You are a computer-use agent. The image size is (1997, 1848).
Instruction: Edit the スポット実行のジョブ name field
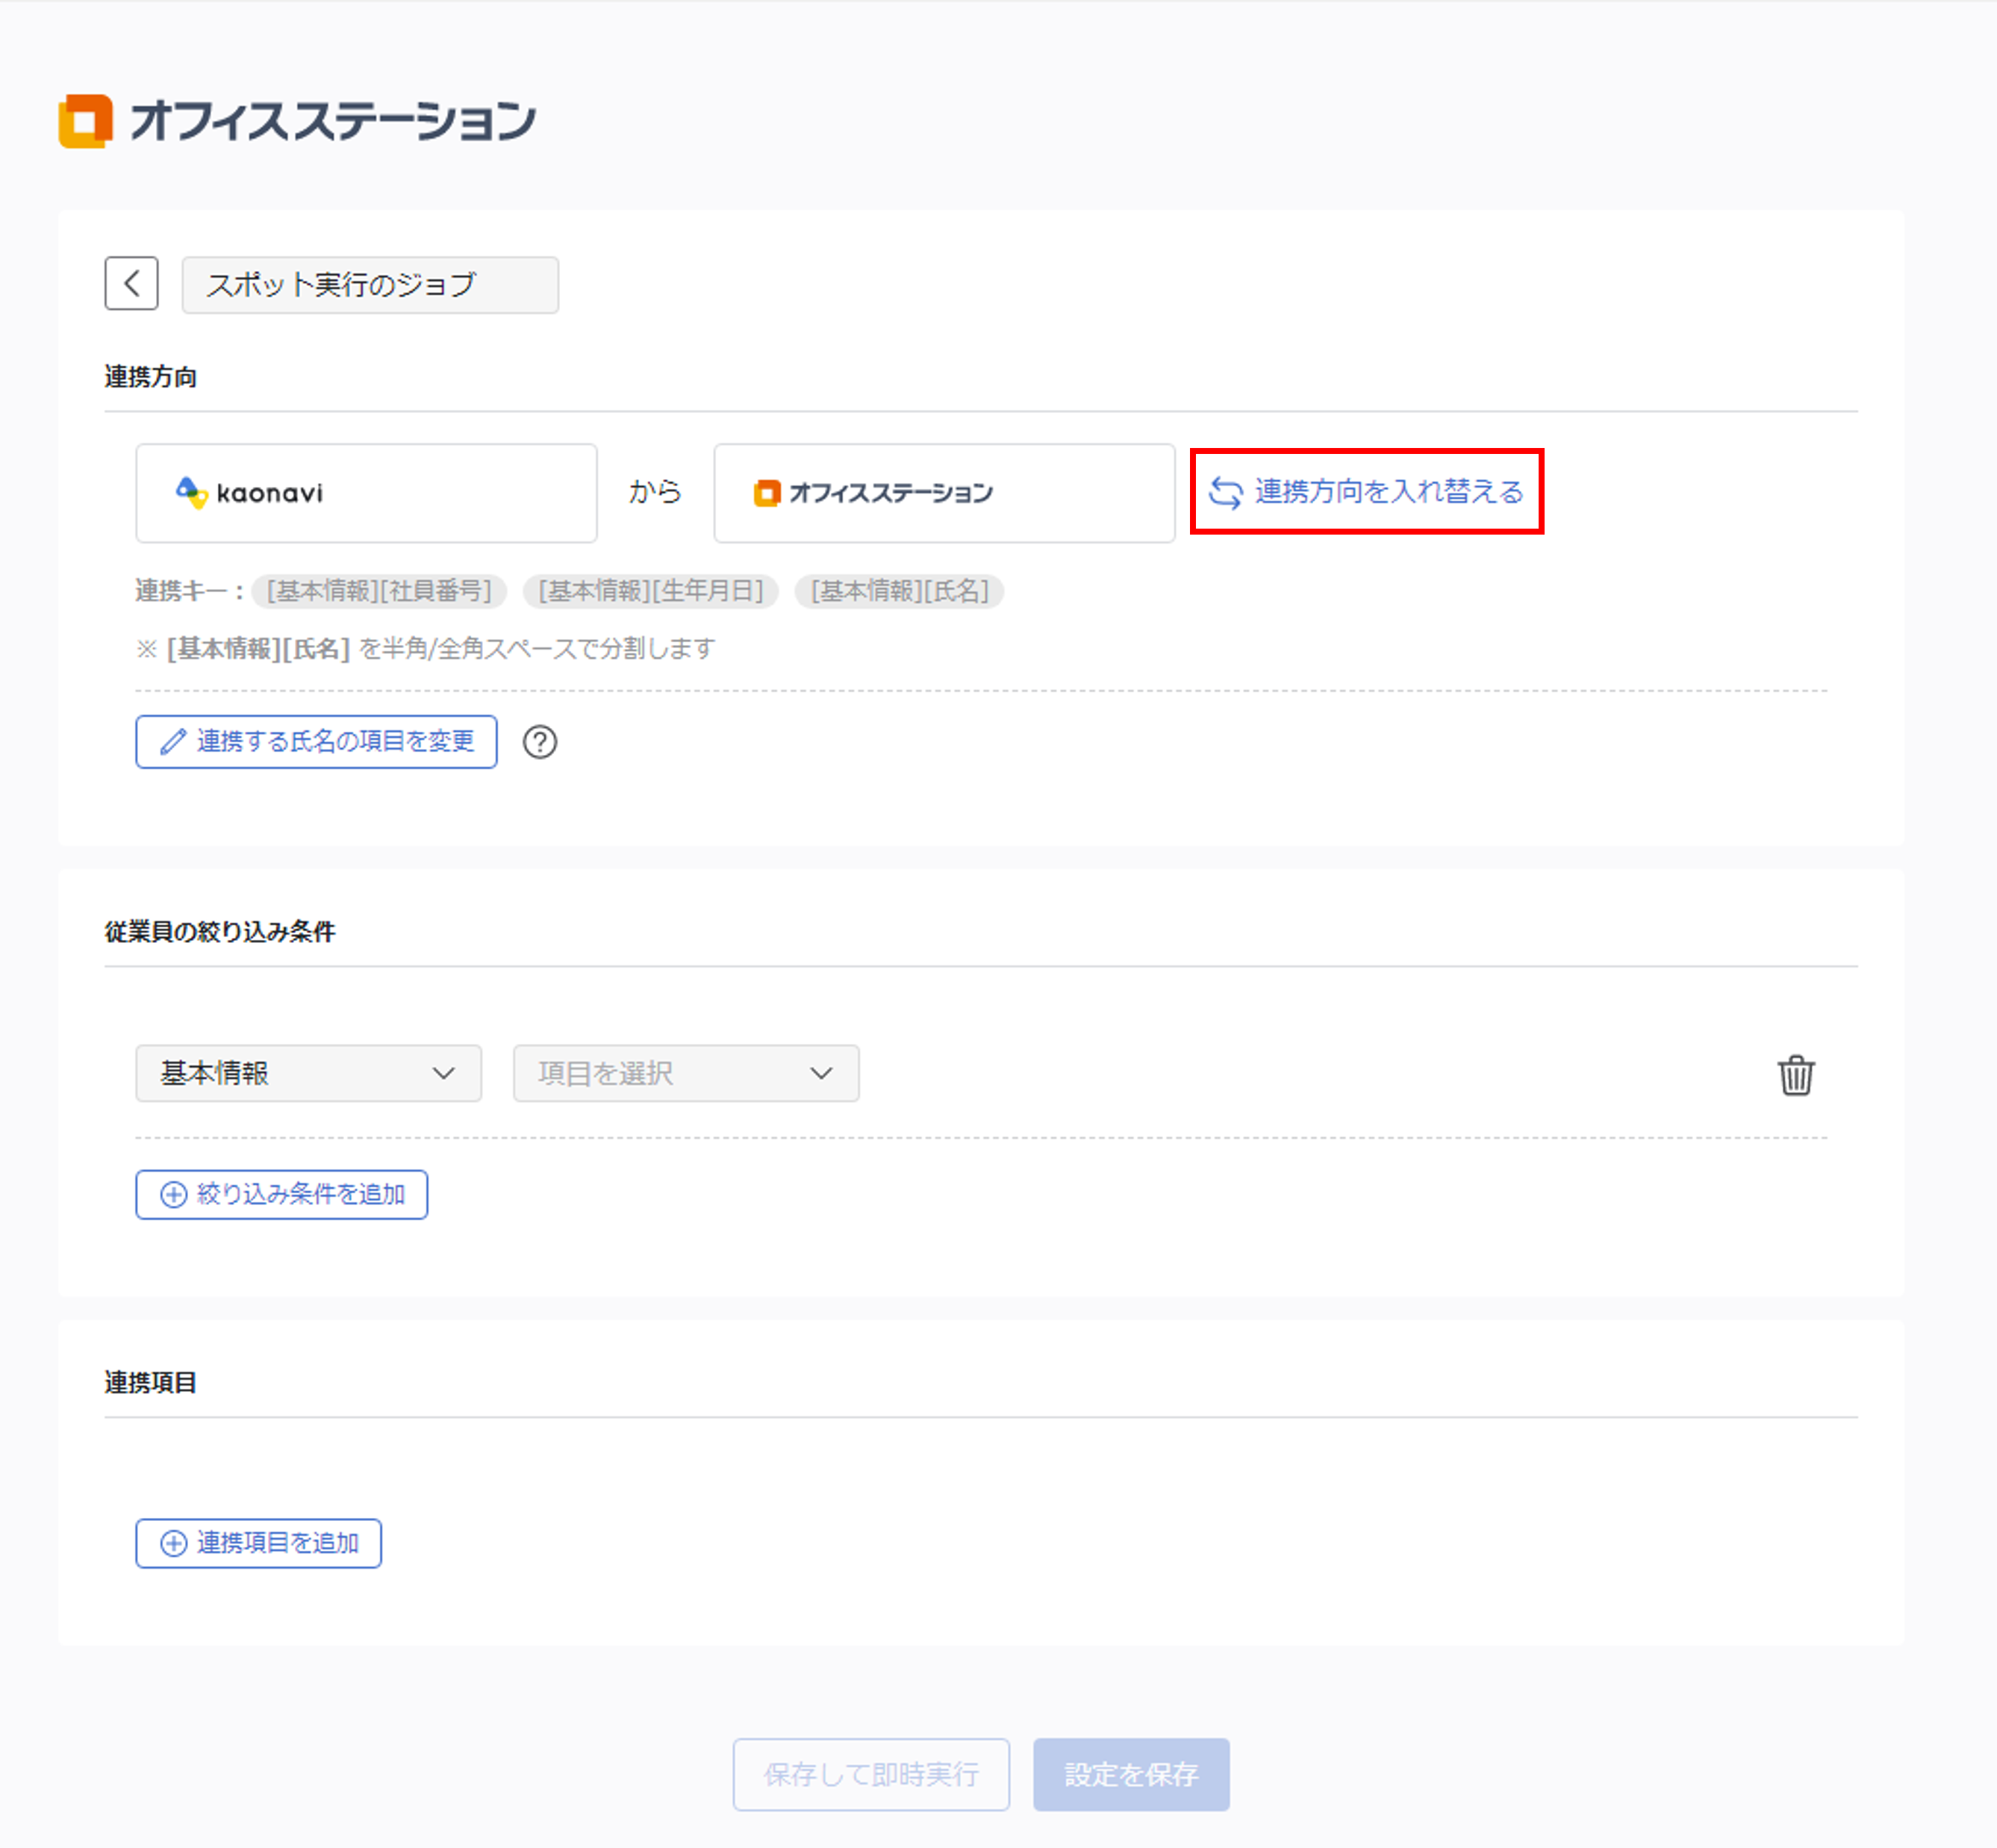(x=369, y=285)
